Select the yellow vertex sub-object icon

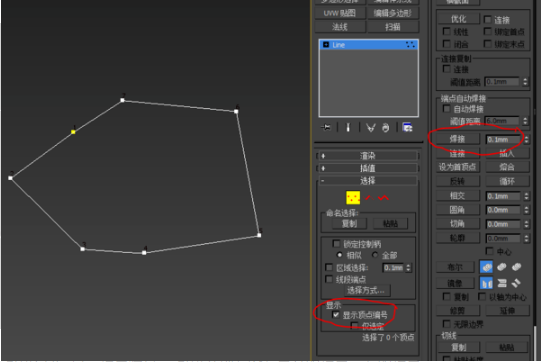[x=353, y=198]
